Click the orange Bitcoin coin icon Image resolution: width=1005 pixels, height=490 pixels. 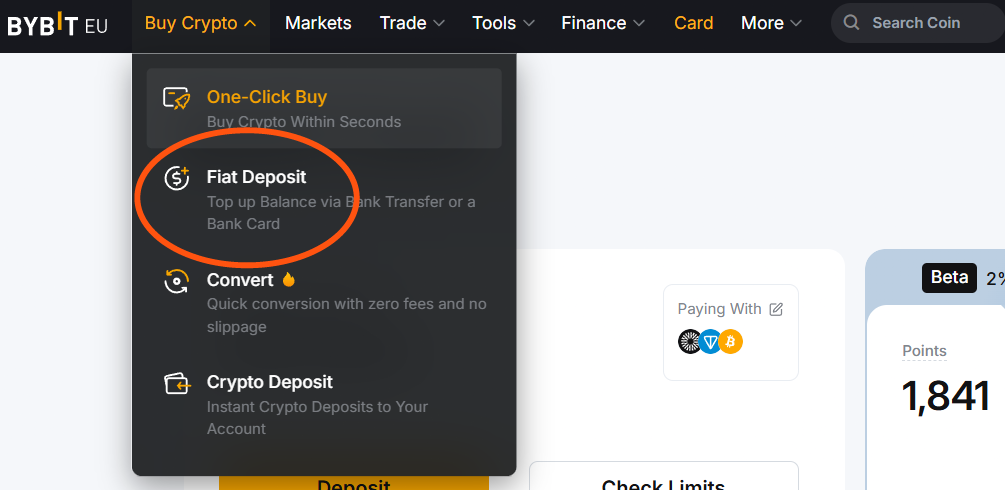tap(731, 342)
